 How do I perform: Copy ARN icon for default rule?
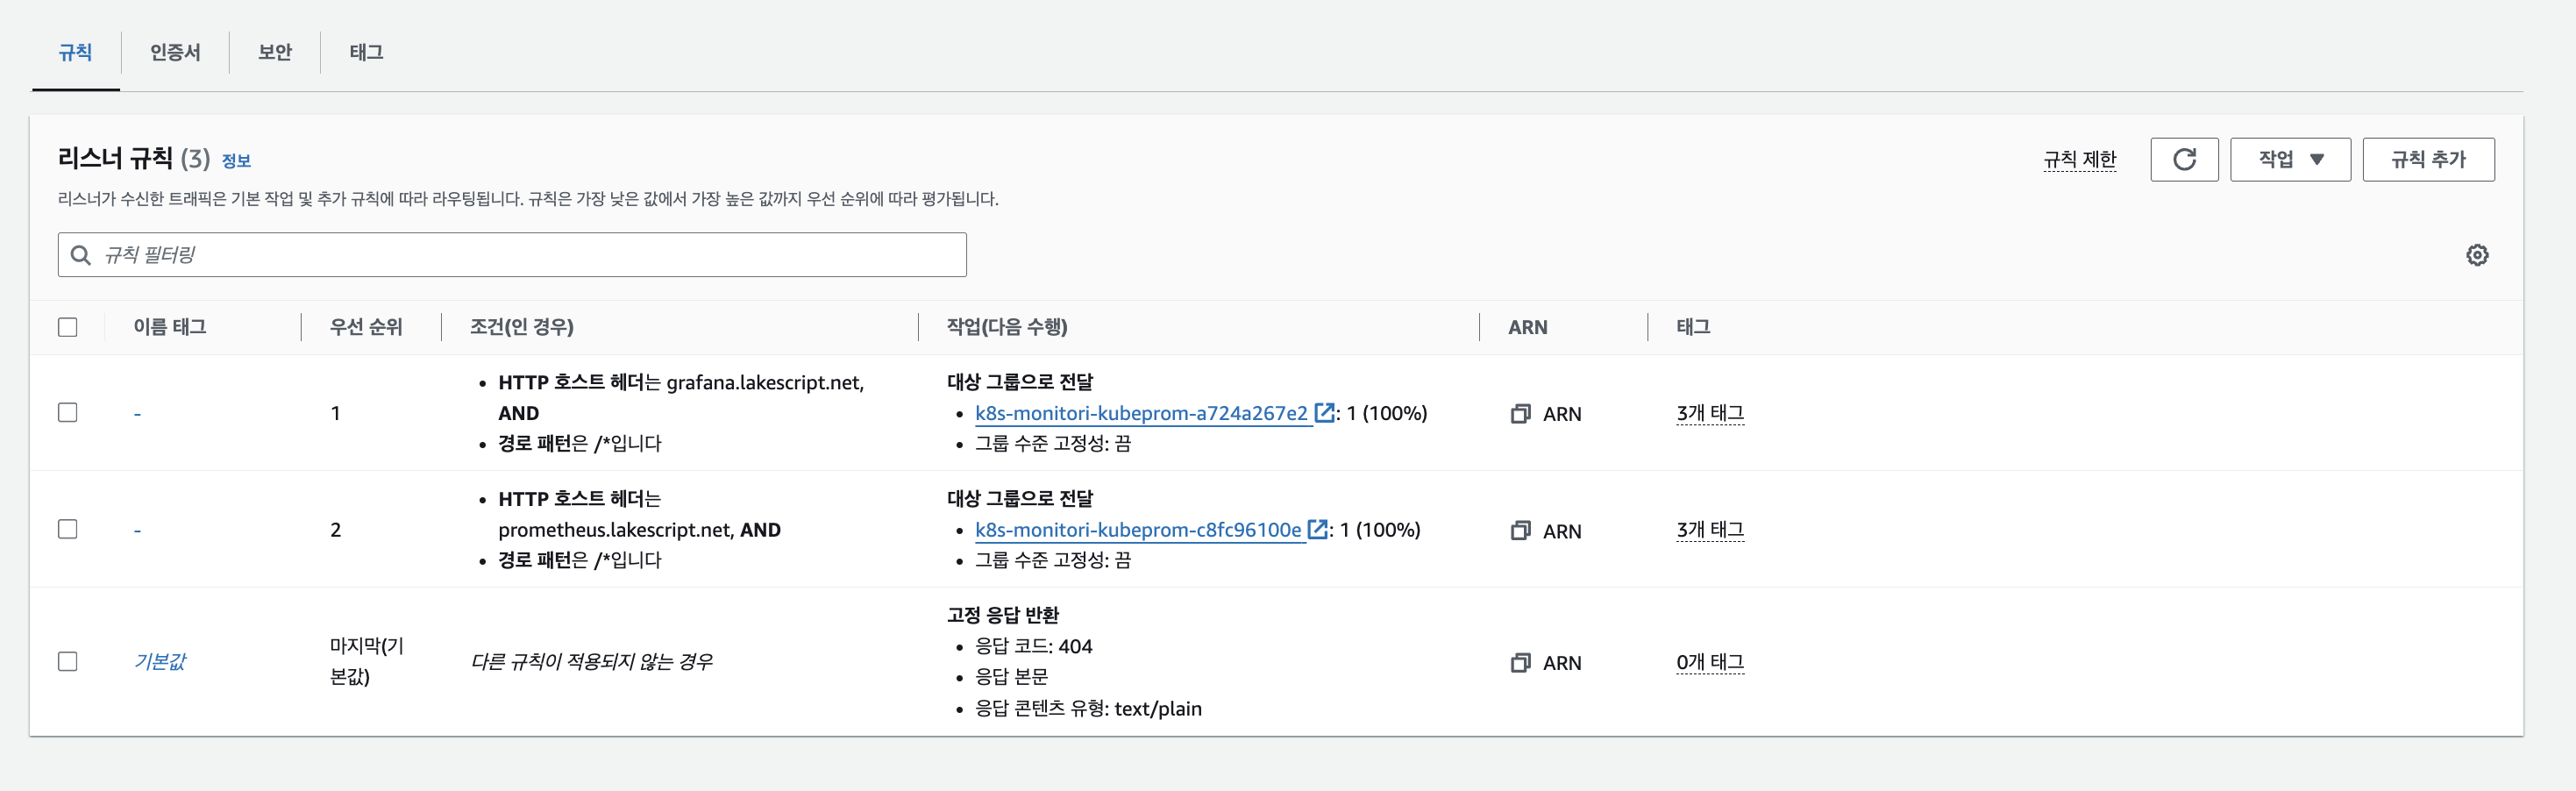coord(1520,662)
